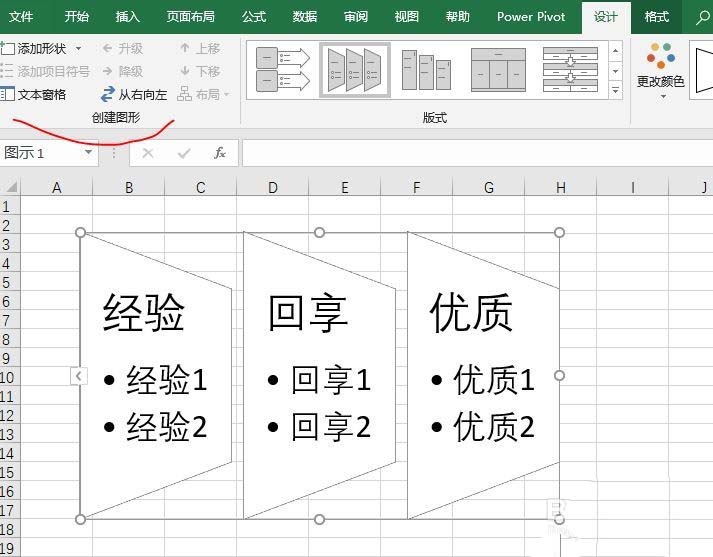Screen dimensions: 713x557
Task: Select row 1 header
Action: coord(10,207)
